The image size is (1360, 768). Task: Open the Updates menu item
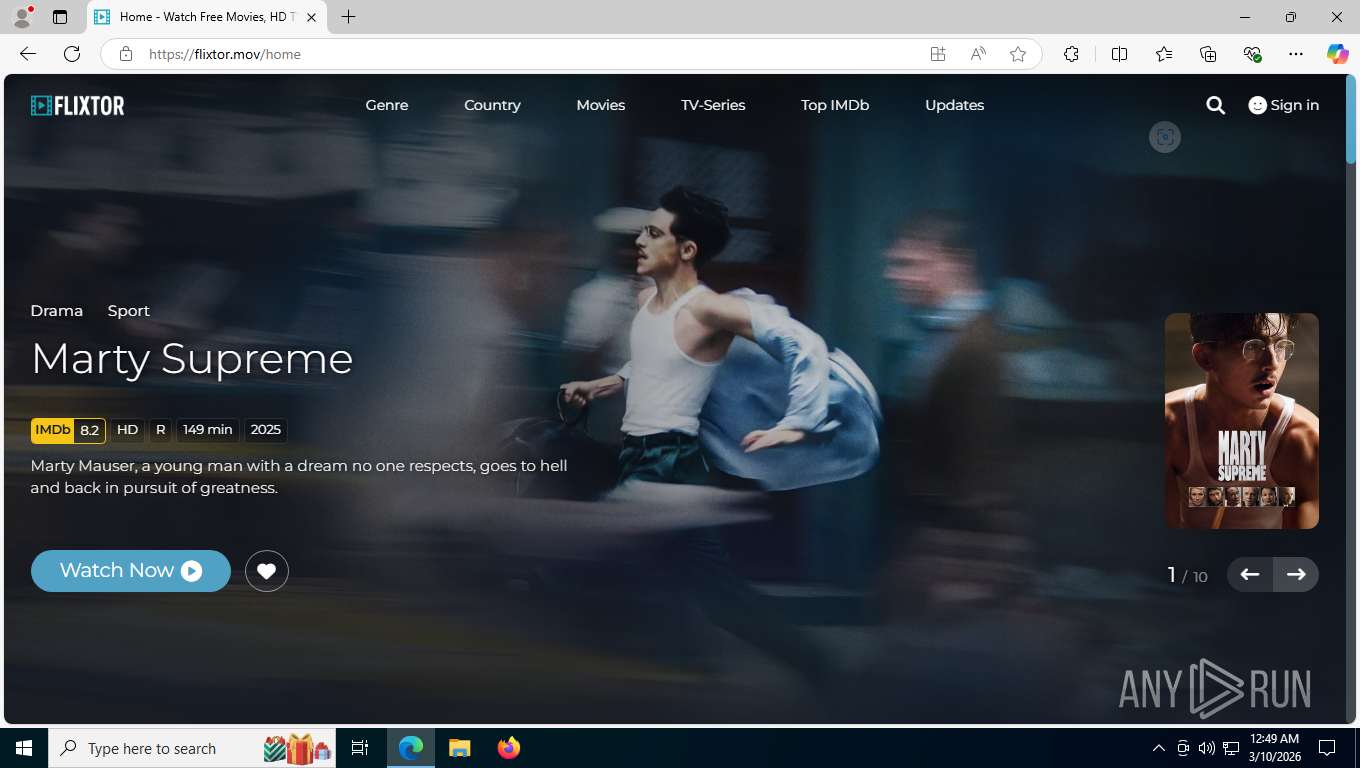pos(955,105)
